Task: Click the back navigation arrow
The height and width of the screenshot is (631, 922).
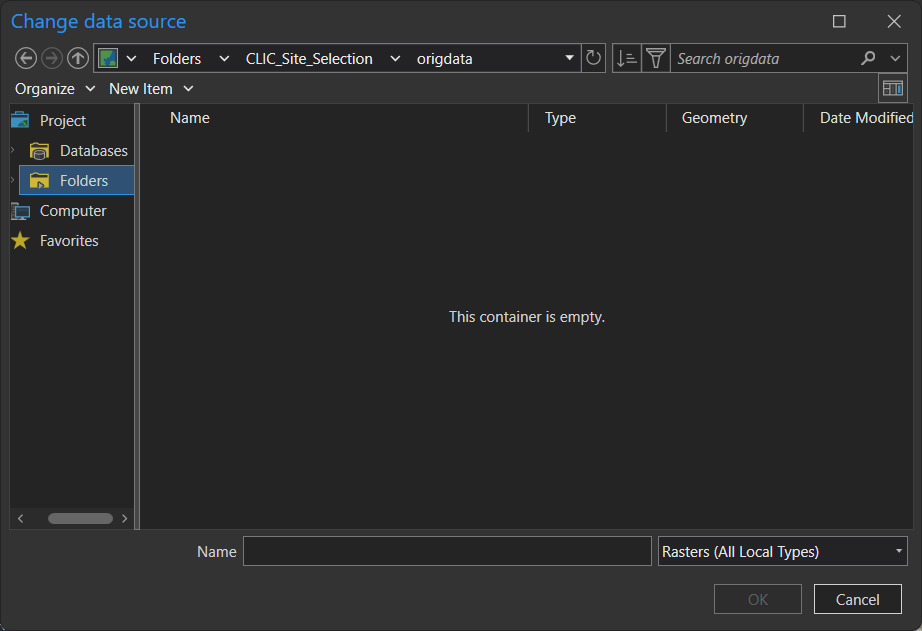Action: coord(25,57)
